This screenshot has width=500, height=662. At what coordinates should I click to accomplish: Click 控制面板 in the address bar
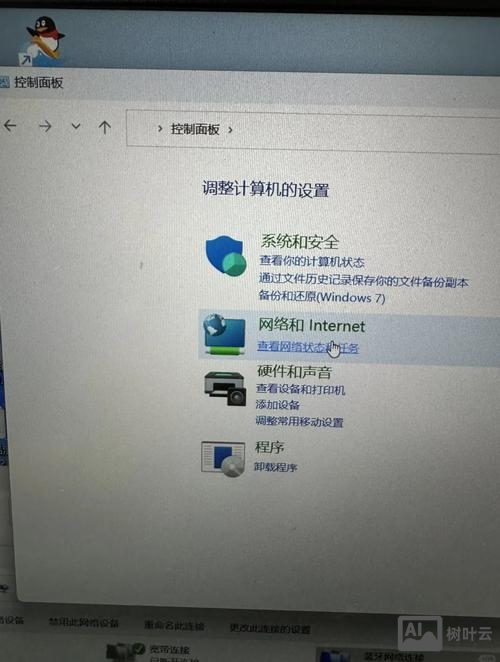pyautogui.click(x=195, y=129)
